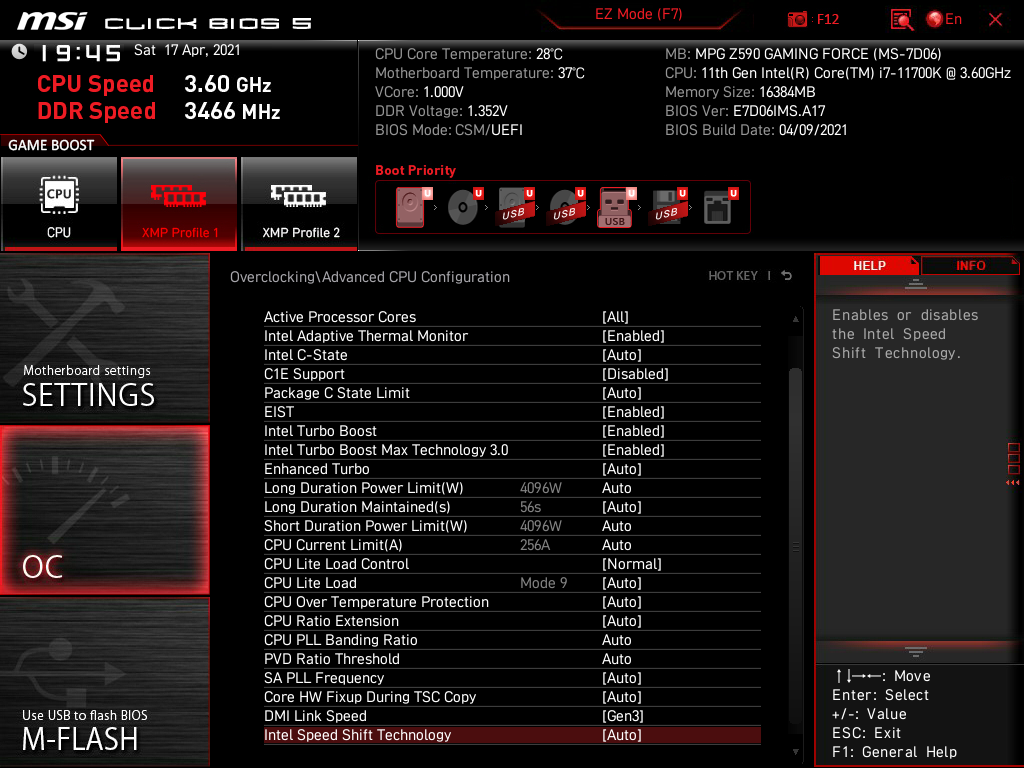Viewport: 1024px width, 768px height.
Task: Enable the CPU game boost button
Action: point(59,204)
